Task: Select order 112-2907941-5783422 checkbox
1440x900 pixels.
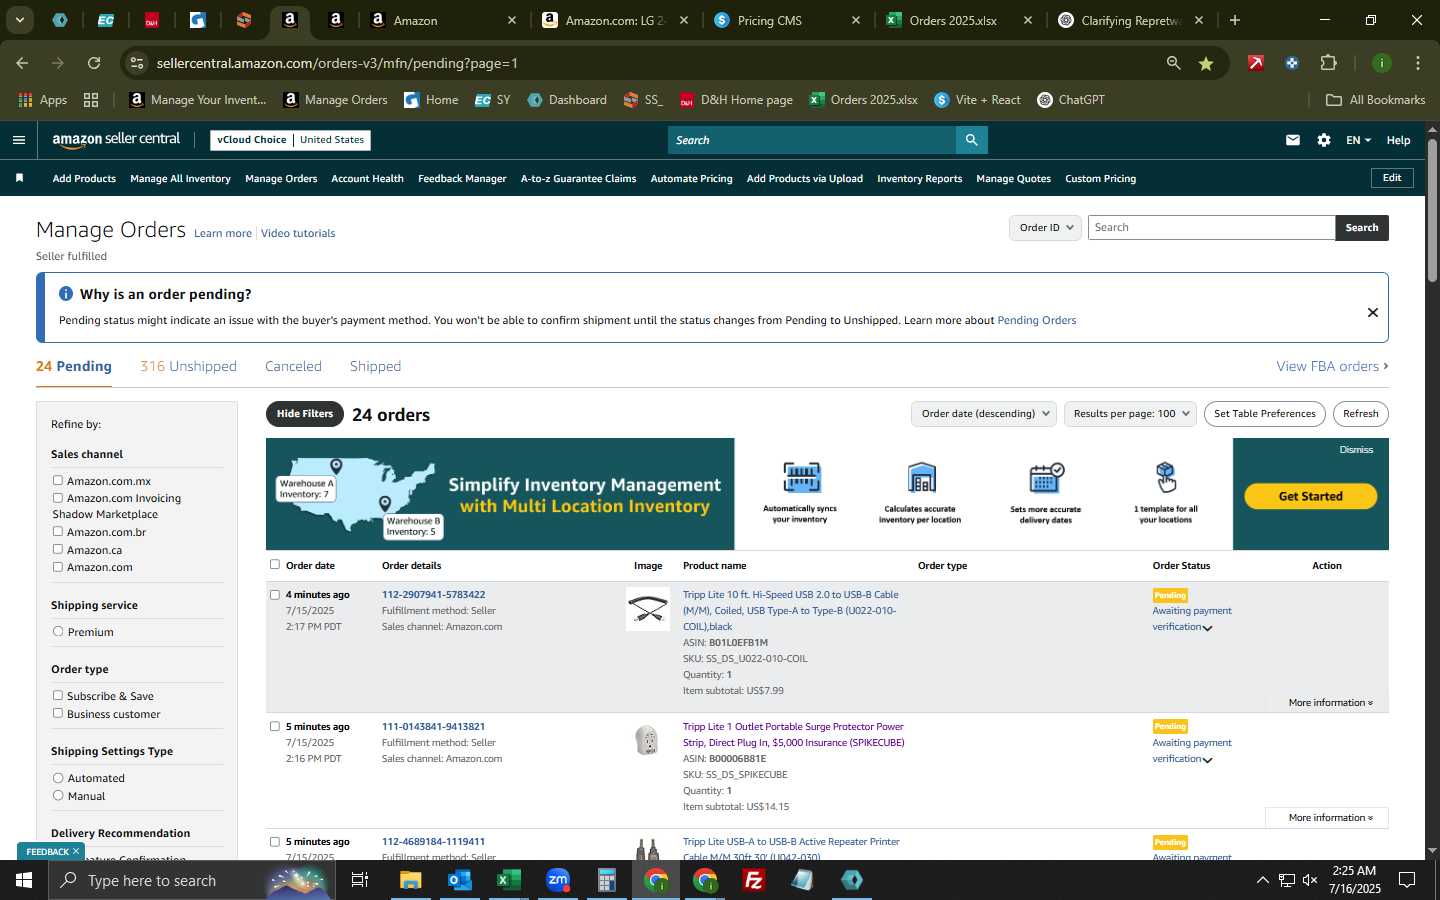Action: coord(275,595)
